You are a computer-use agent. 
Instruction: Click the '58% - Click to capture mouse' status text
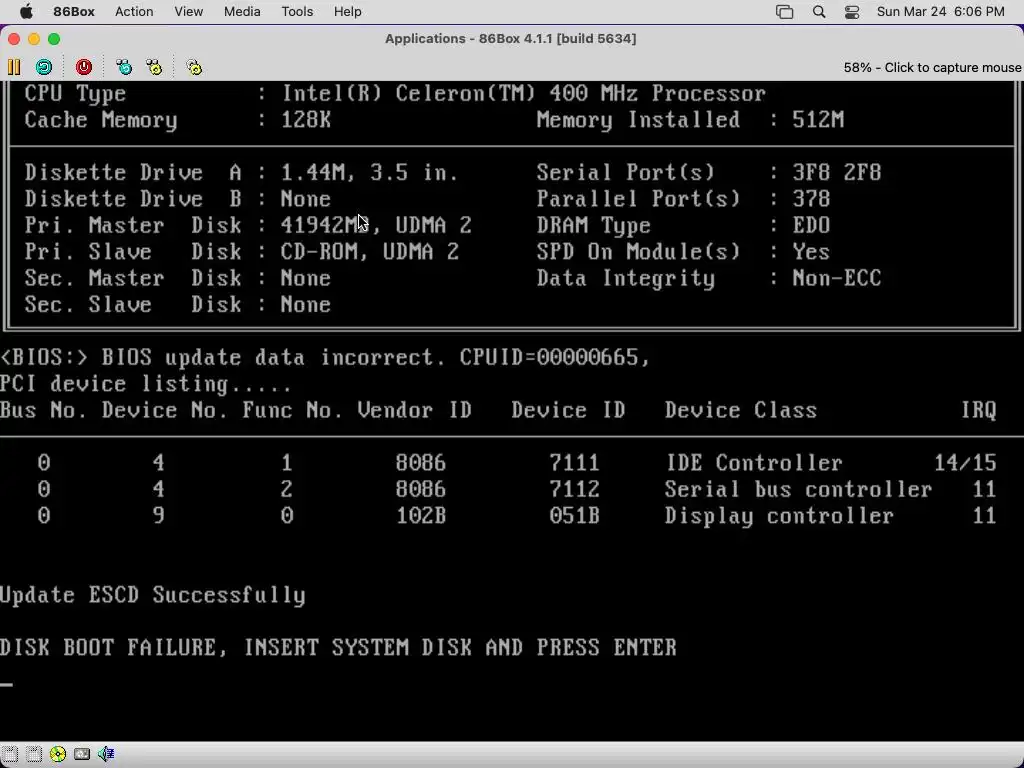[x=932, y=68]
